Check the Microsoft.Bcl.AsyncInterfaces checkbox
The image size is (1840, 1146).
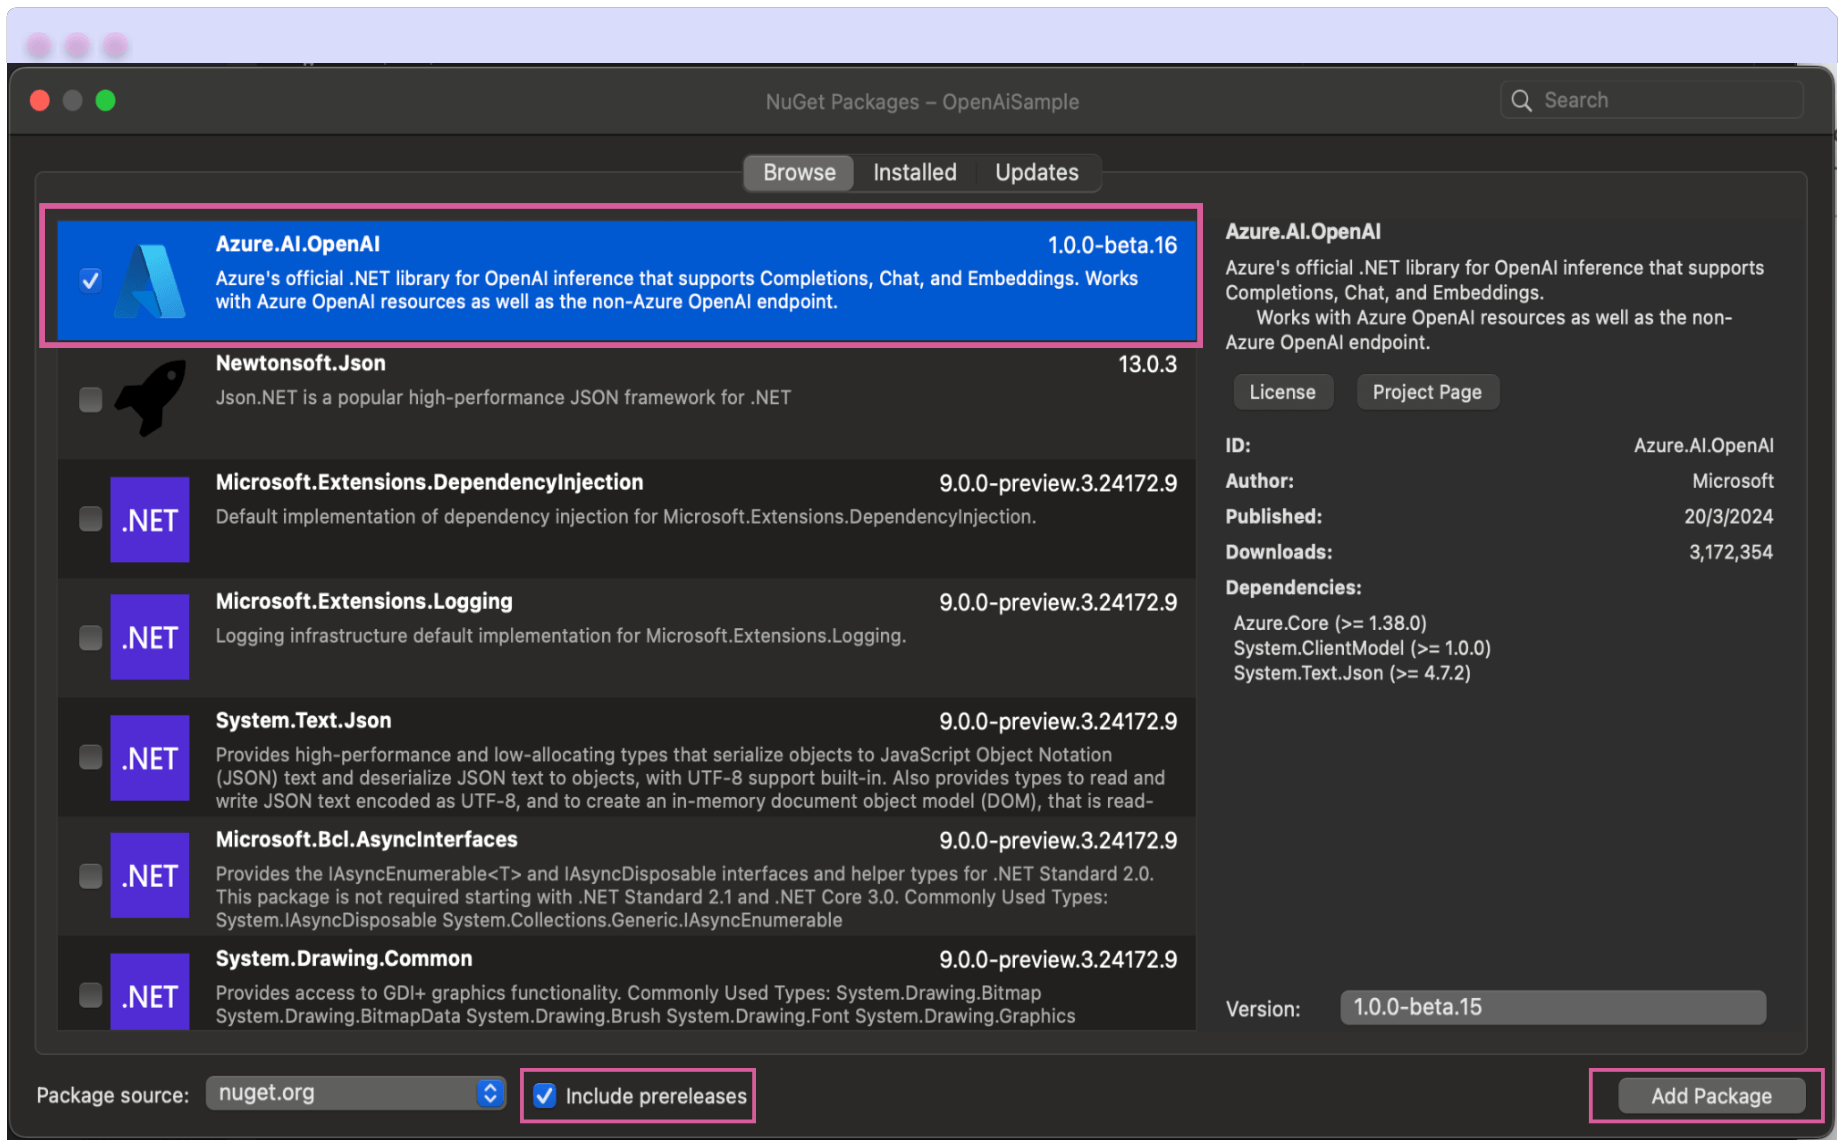(x=90, y=876)
